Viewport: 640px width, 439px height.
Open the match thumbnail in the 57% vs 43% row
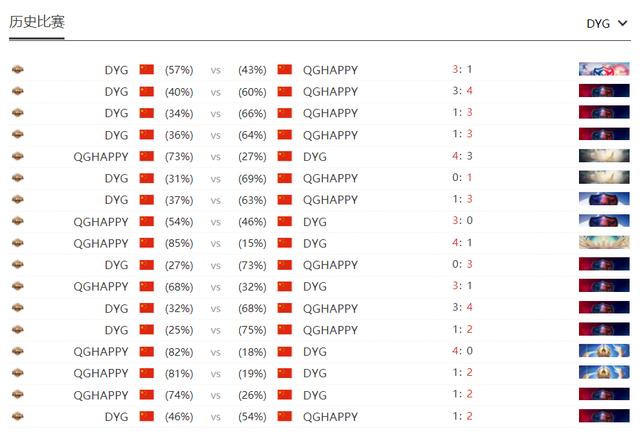603,70
